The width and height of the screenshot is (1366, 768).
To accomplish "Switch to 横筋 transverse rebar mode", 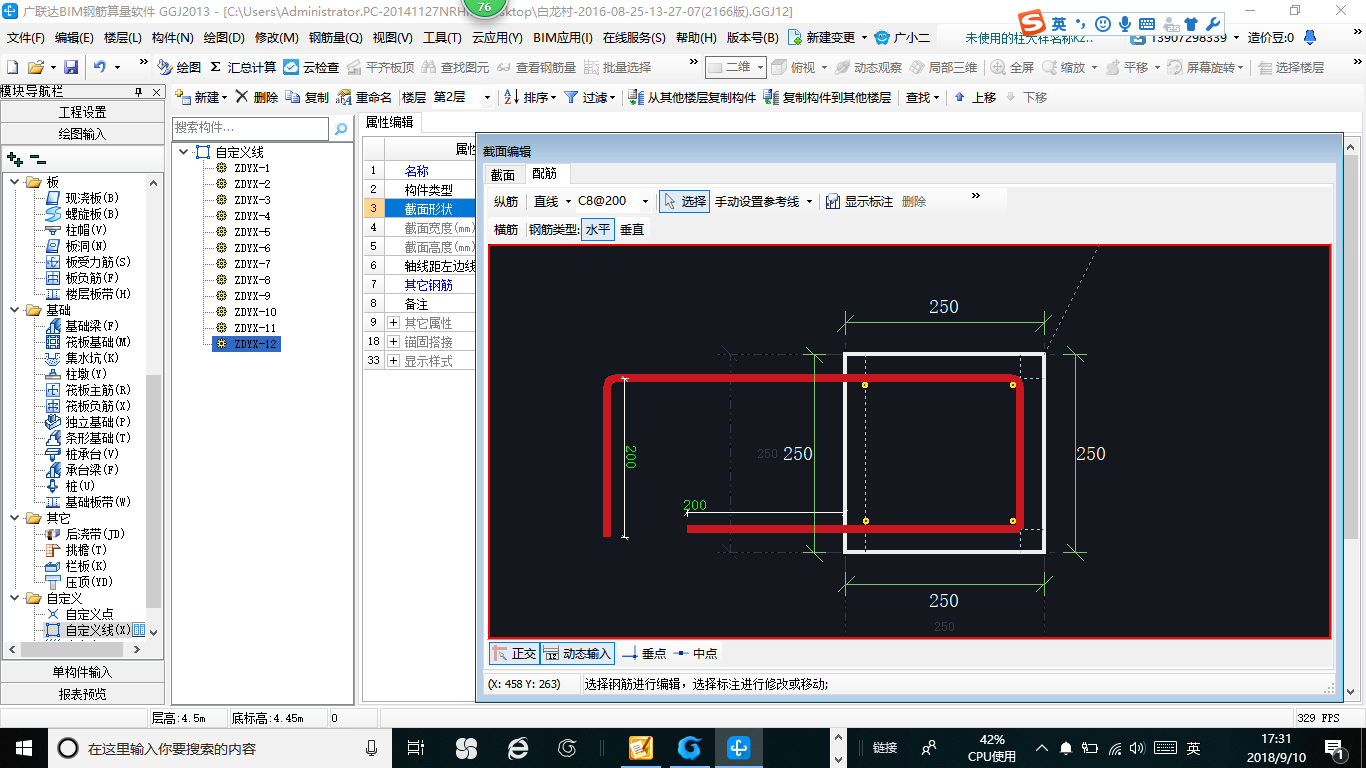I will coord(506,229).
